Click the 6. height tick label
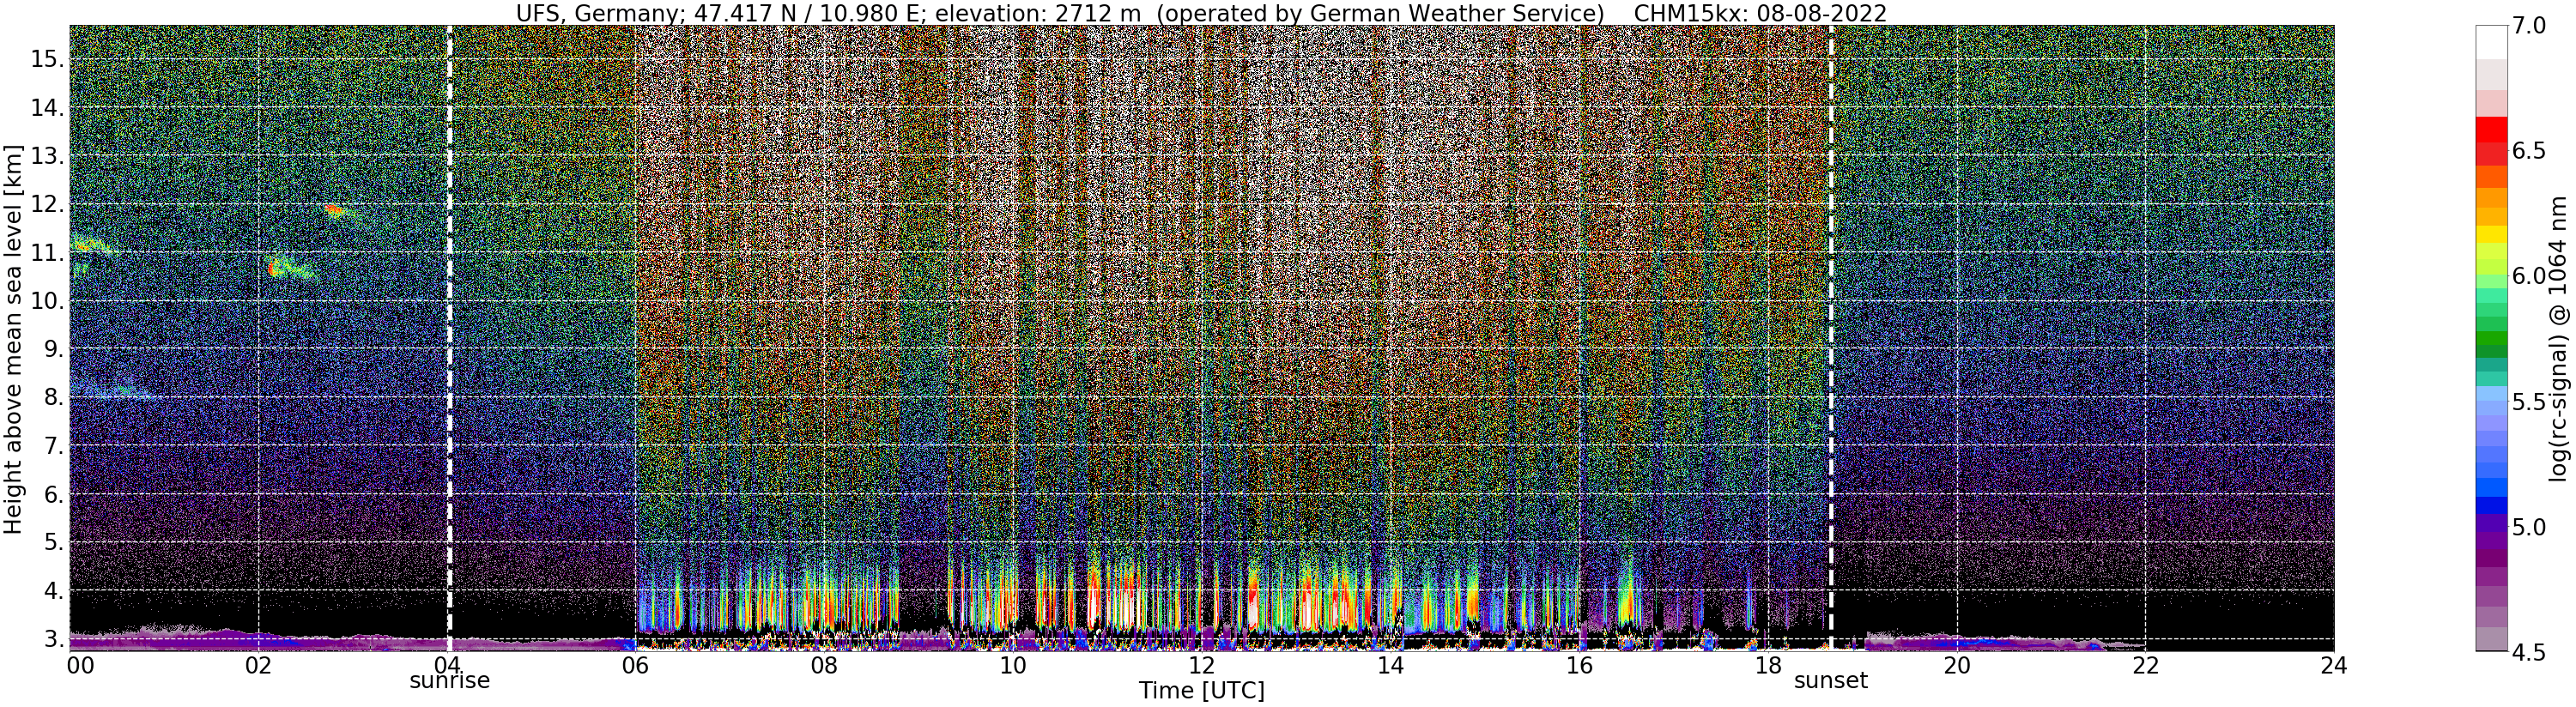Viewport: 2576px width, 707px height. (x=52, y=494)
